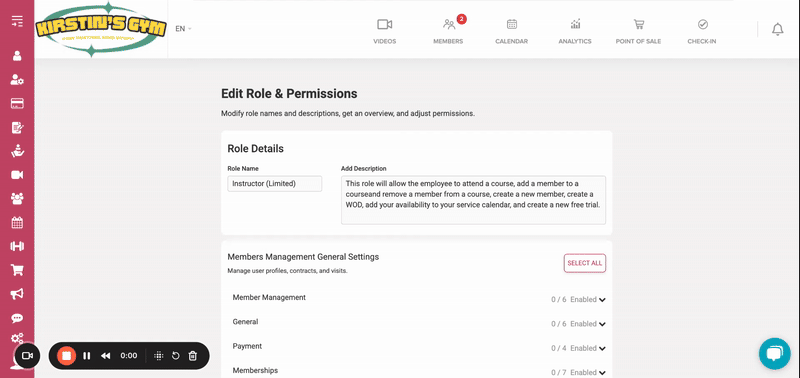Click the recorder grid drag handle icon

158,356
